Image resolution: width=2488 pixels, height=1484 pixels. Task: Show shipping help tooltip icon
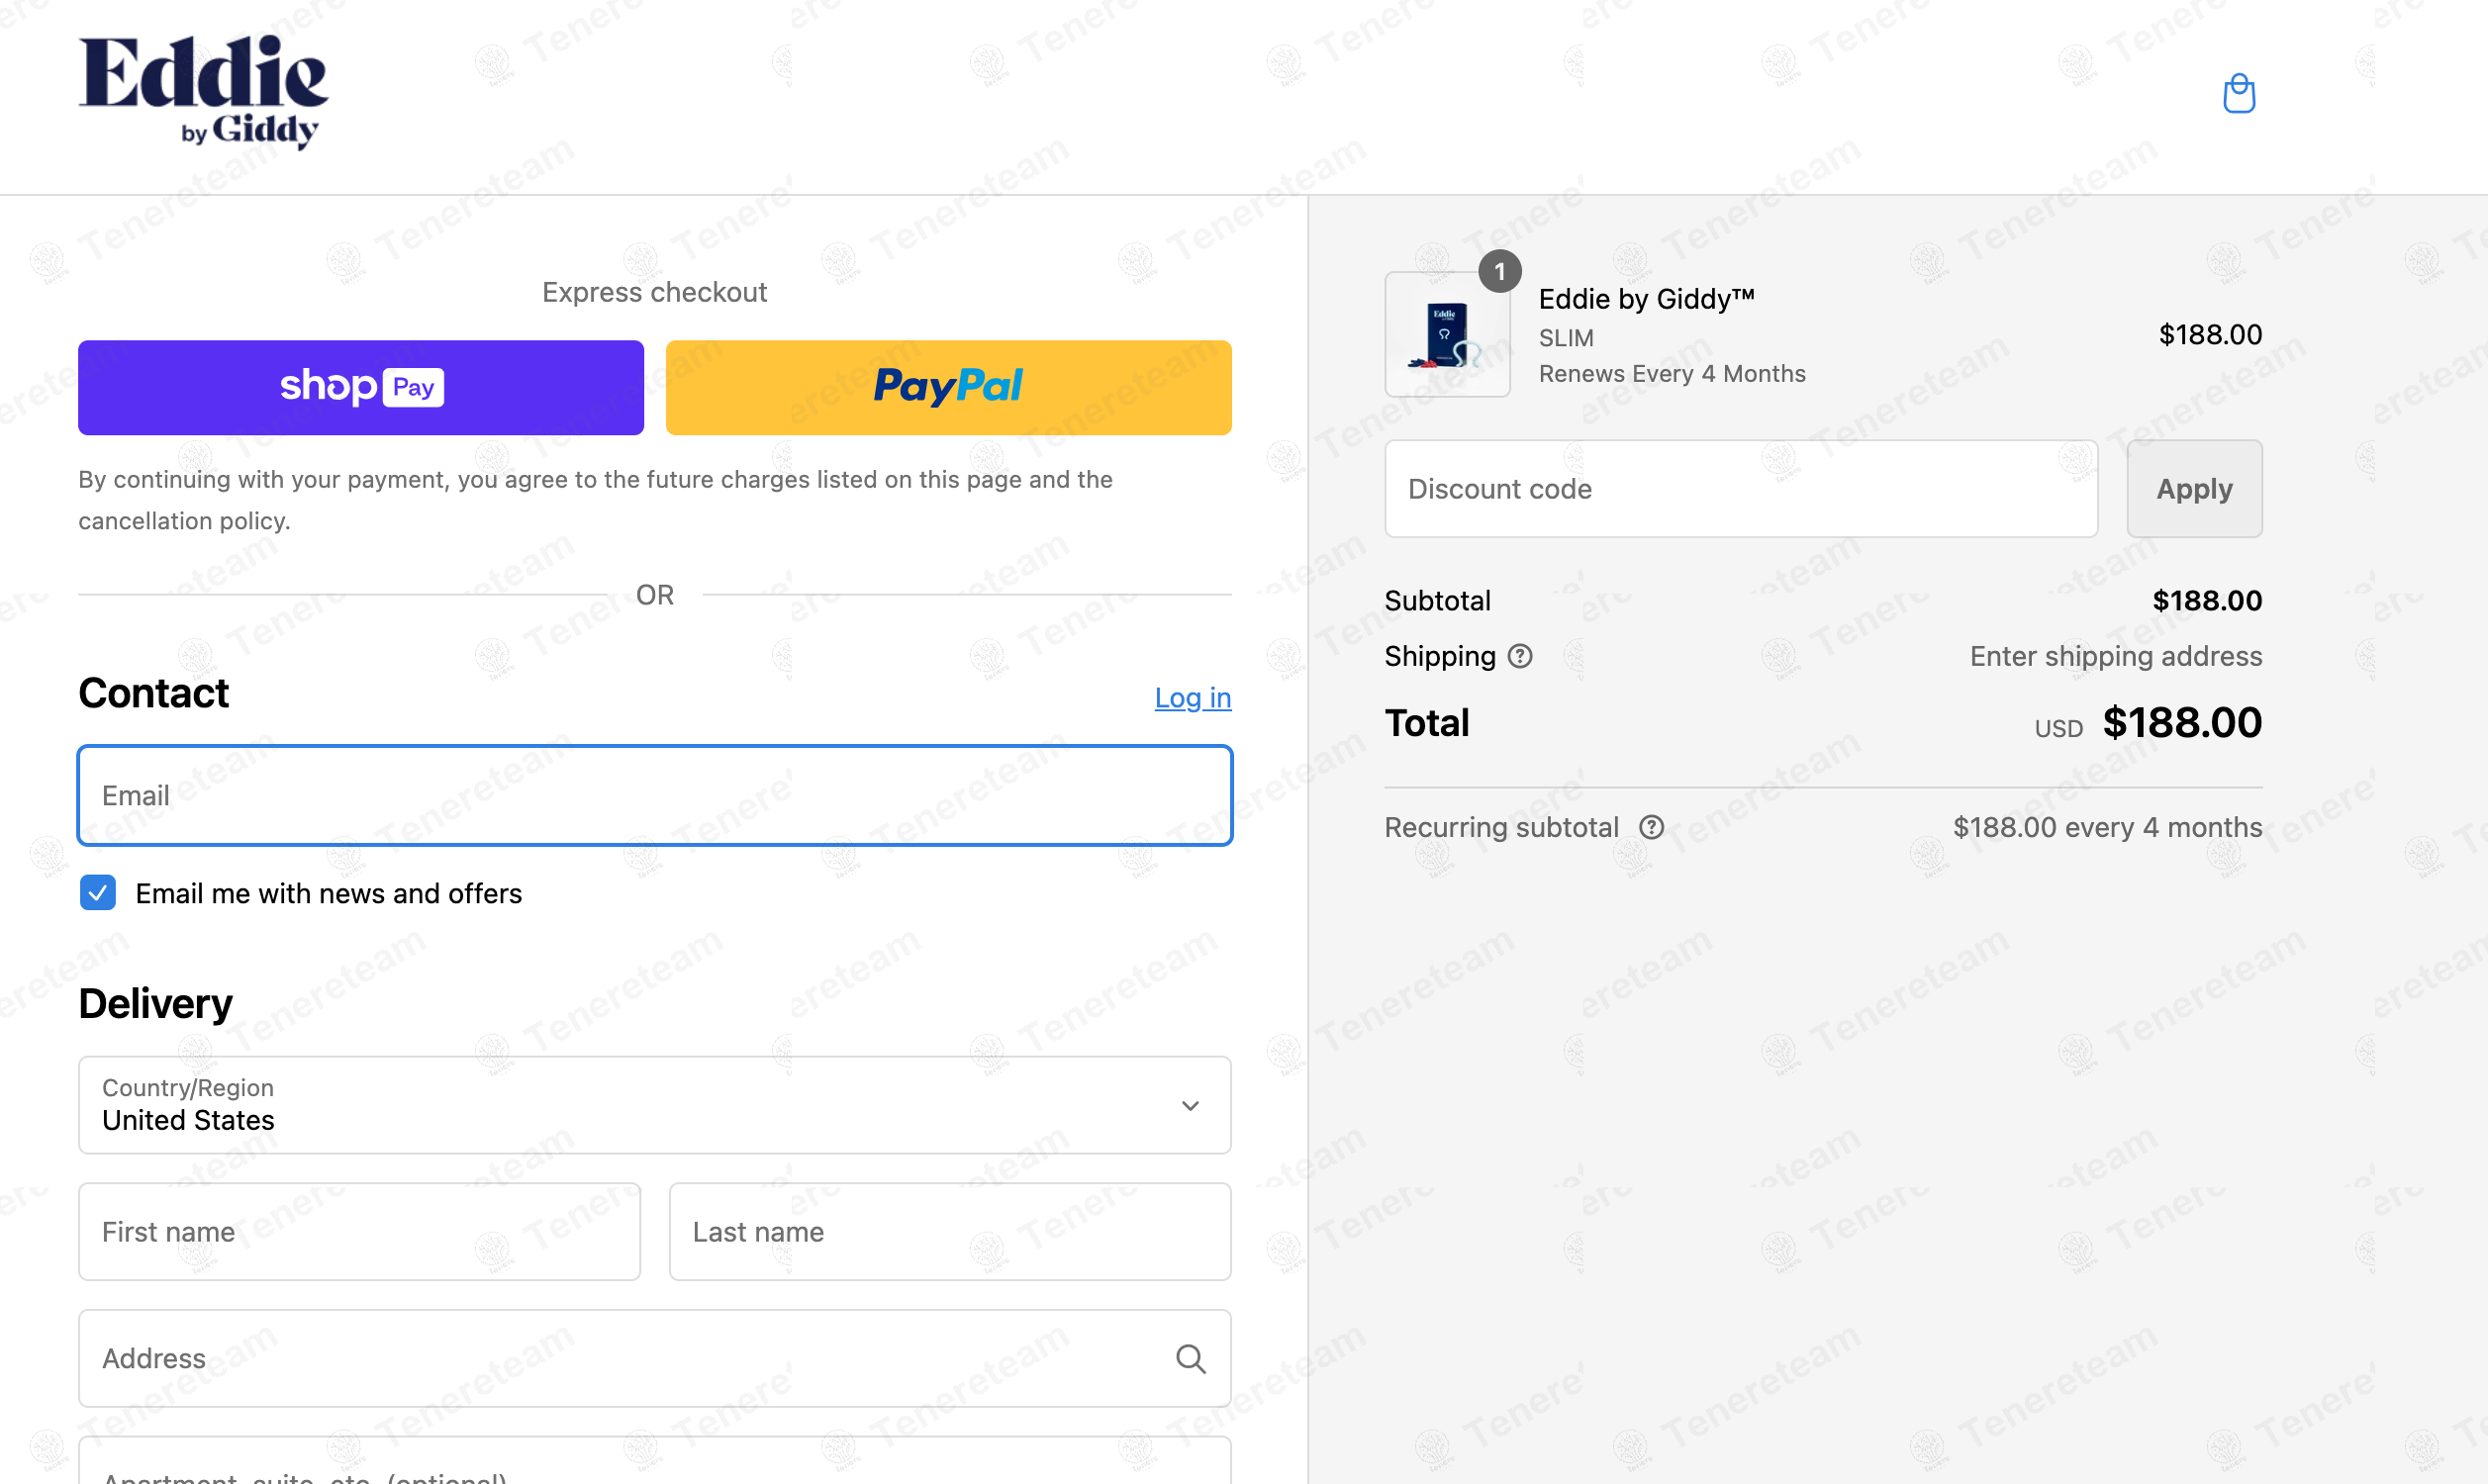tap(1520, 656)
